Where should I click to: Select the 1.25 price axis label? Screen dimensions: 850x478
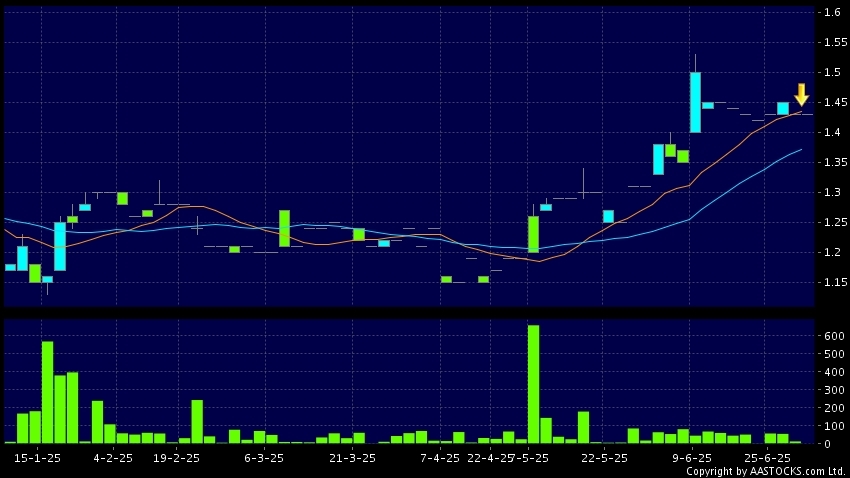coord(835,222)
